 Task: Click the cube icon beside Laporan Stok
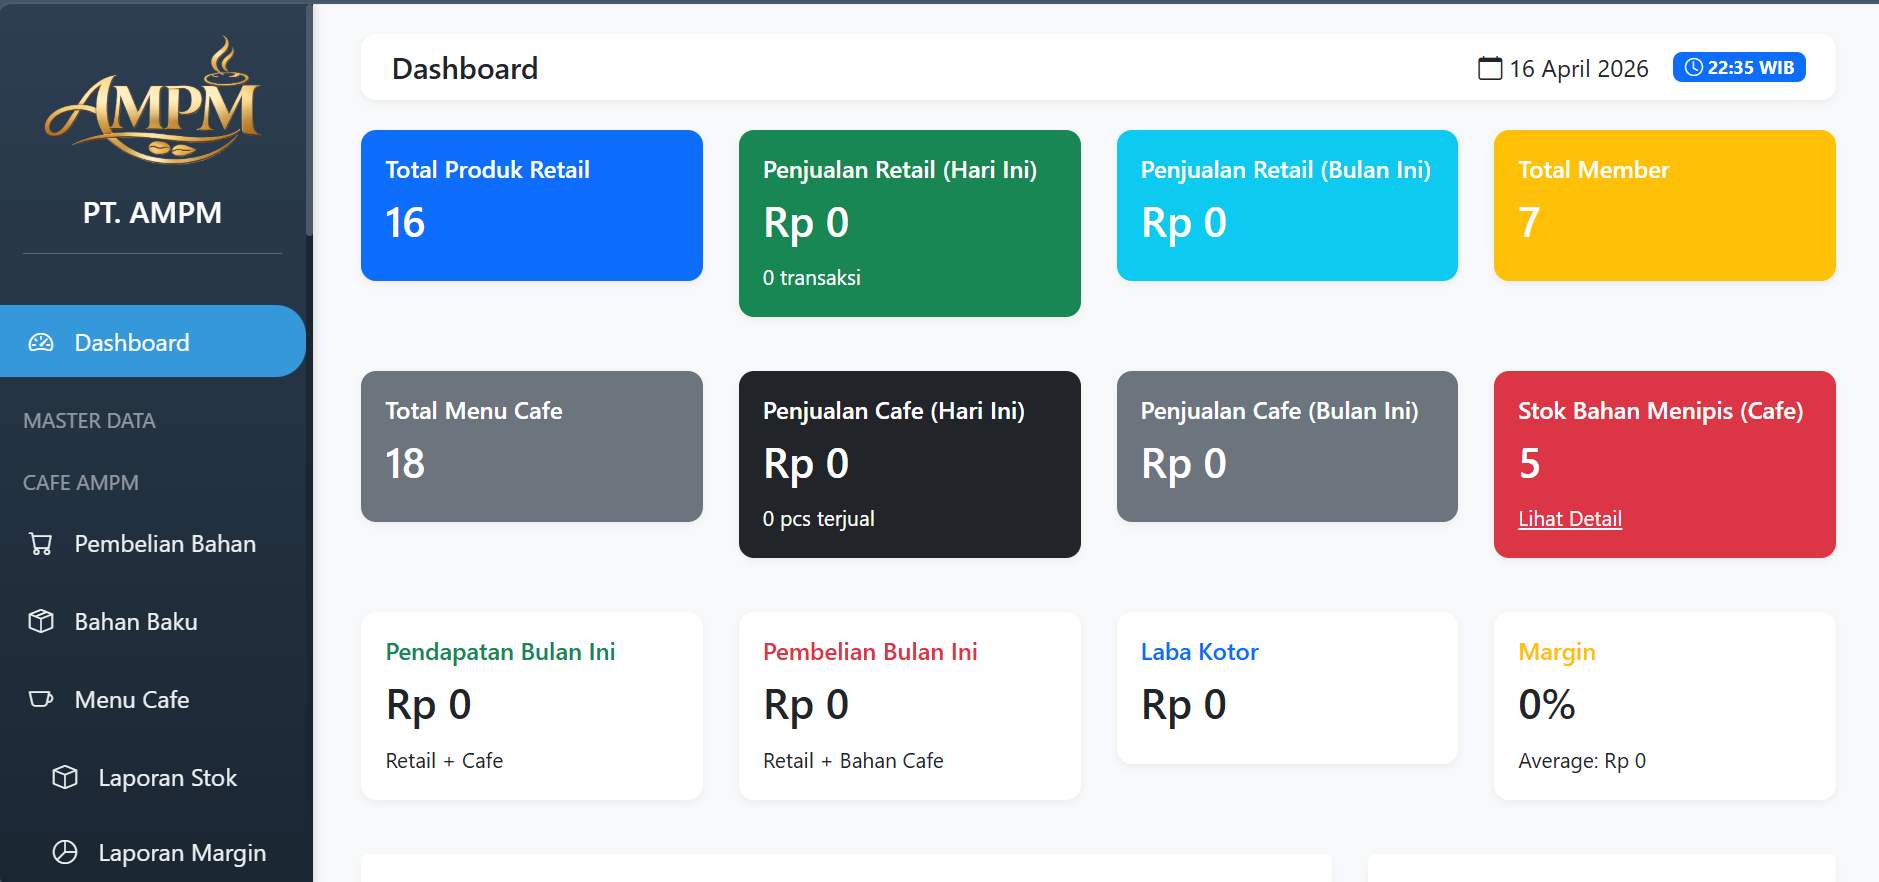point(65,777)
